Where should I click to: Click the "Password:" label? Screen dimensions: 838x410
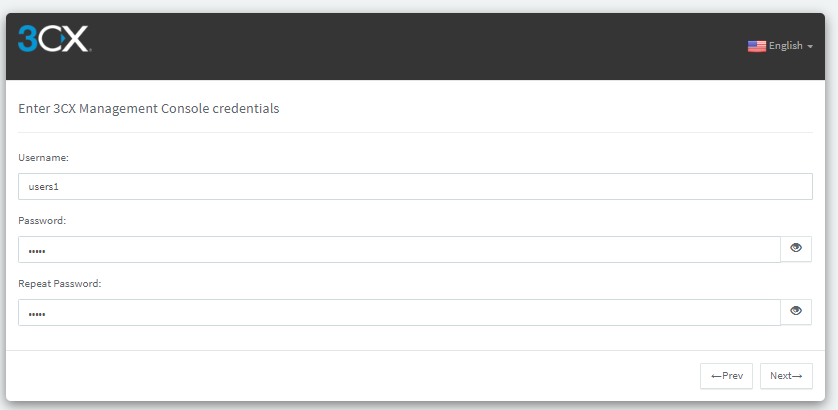[42, 220]
